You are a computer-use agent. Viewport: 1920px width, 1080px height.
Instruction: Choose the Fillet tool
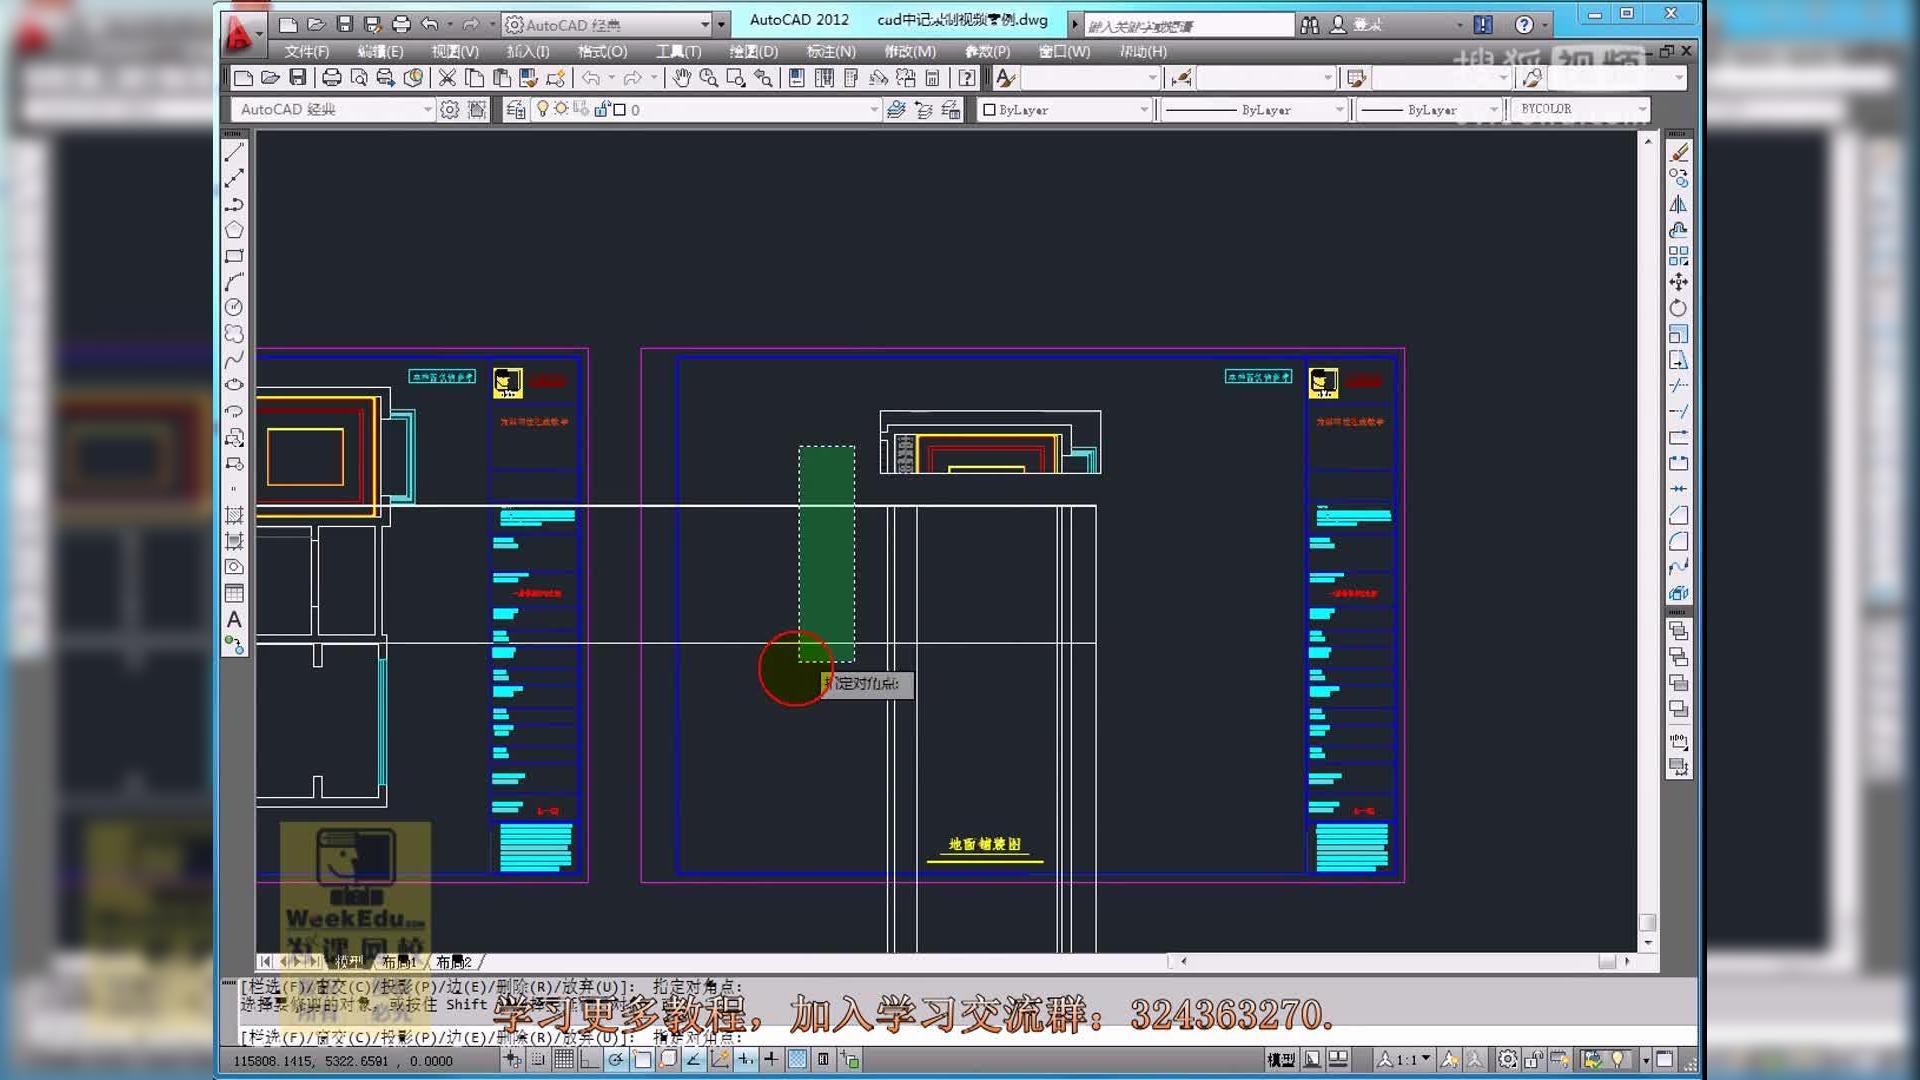point(1679,541)
